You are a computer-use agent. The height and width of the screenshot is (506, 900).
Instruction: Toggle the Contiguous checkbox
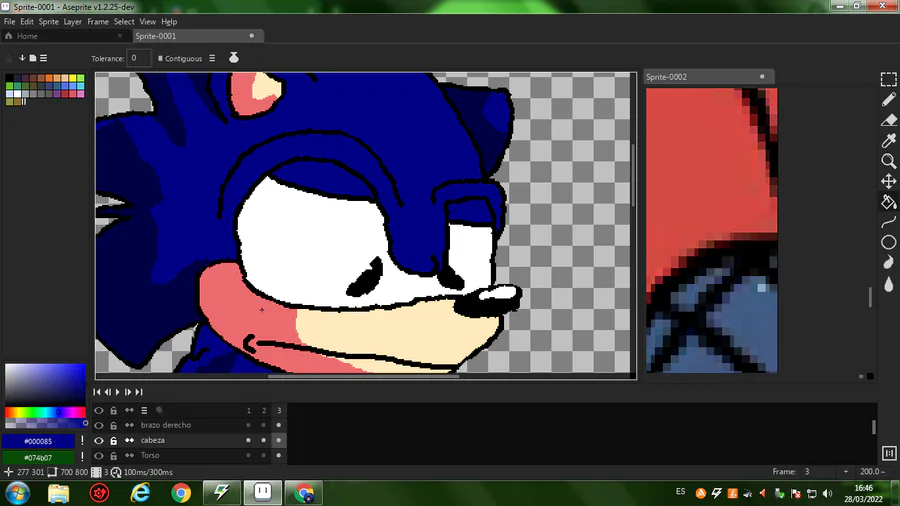coord(180,59)
